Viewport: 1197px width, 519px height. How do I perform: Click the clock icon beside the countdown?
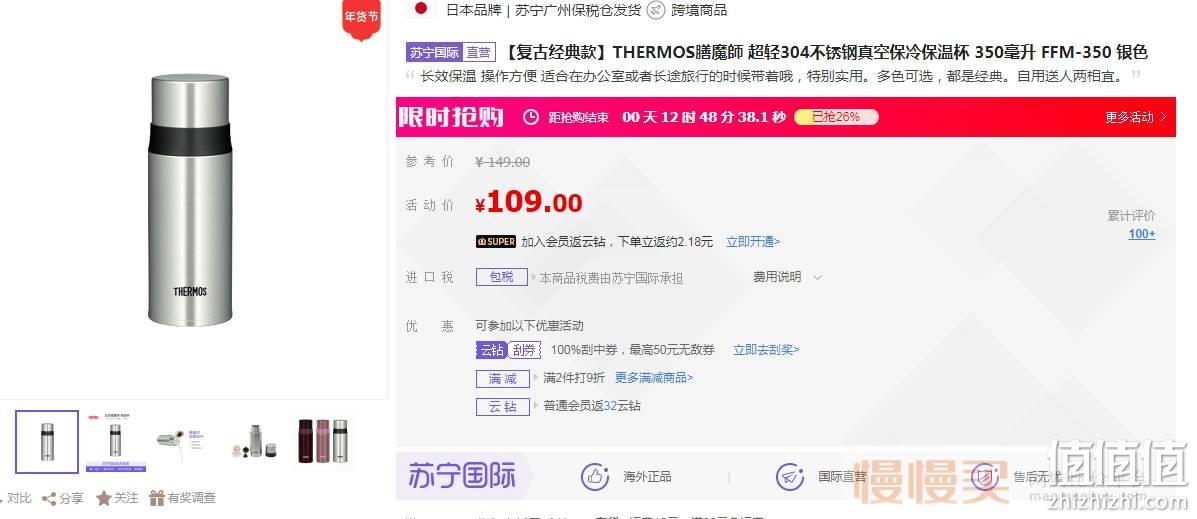point(531,117)
